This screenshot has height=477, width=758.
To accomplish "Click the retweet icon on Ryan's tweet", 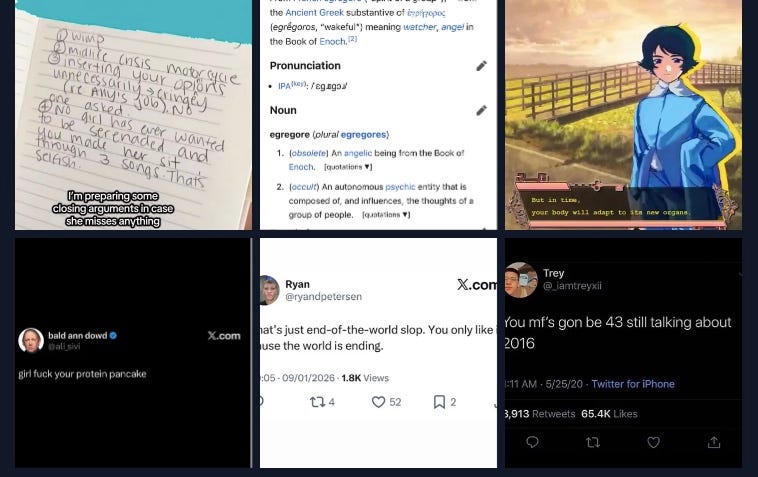I will coord(317,402).
